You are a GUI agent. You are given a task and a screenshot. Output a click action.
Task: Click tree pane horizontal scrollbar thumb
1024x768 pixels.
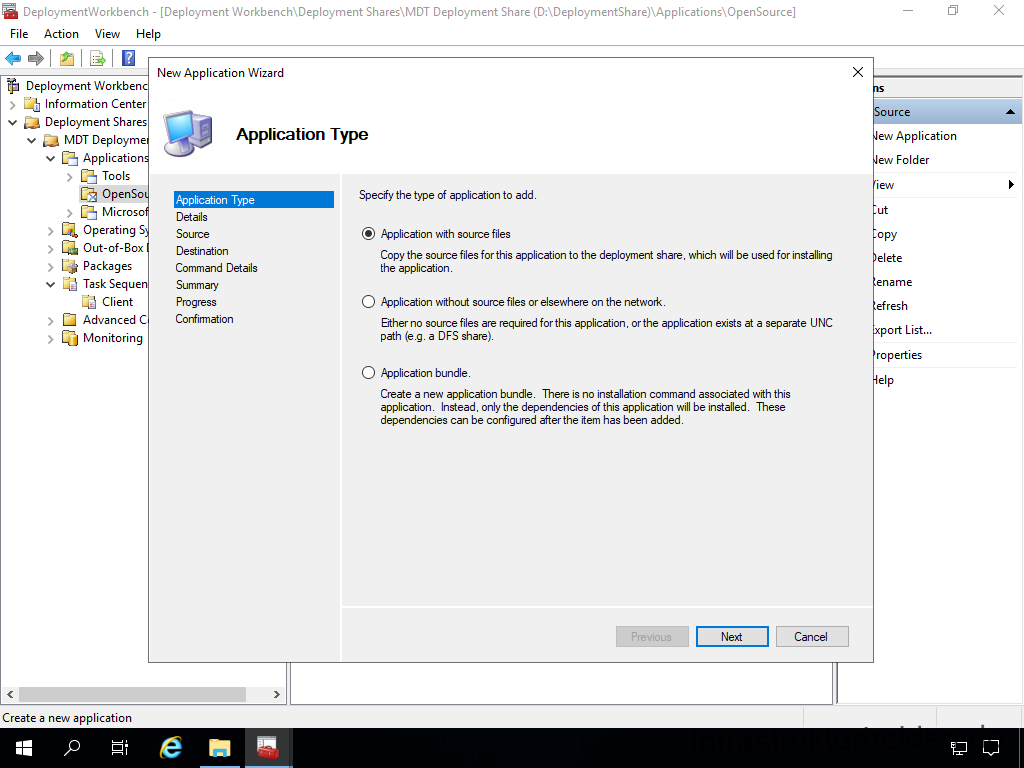coord(133,694)
